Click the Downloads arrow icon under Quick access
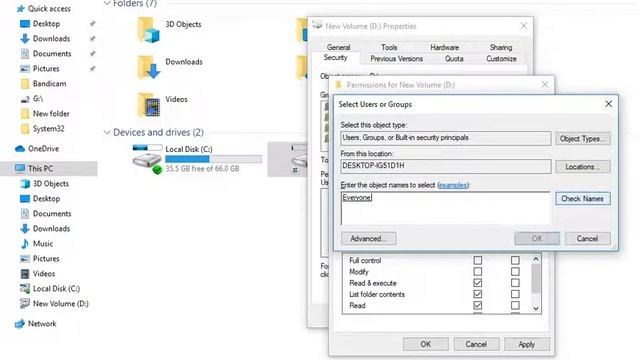Viewport: 640px width, 360px height. point(25,39)
